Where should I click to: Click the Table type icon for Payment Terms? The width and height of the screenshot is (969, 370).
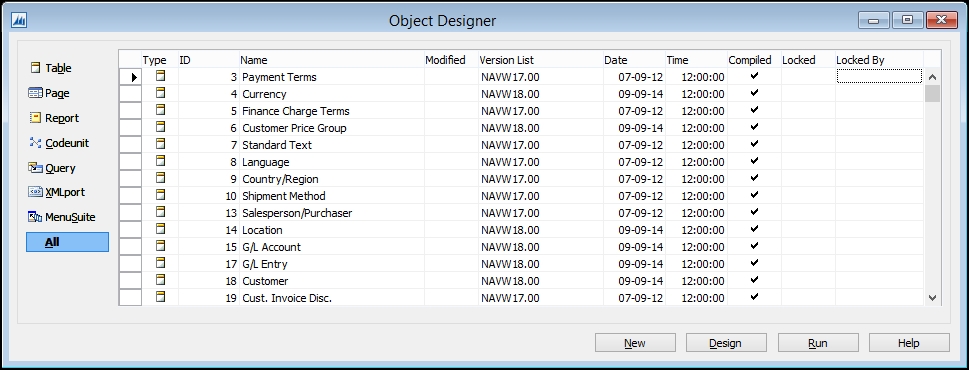160,77
